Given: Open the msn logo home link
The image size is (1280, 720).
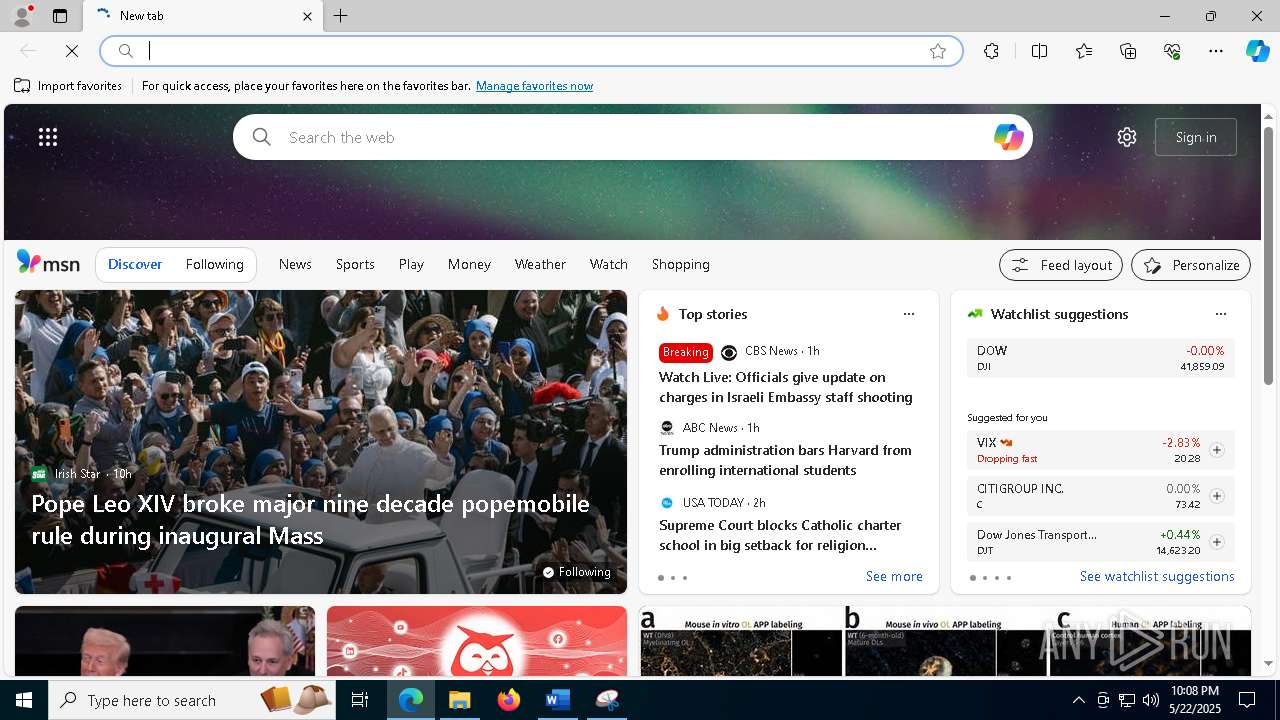Looking at the screenshot, I should click(48, 263).
